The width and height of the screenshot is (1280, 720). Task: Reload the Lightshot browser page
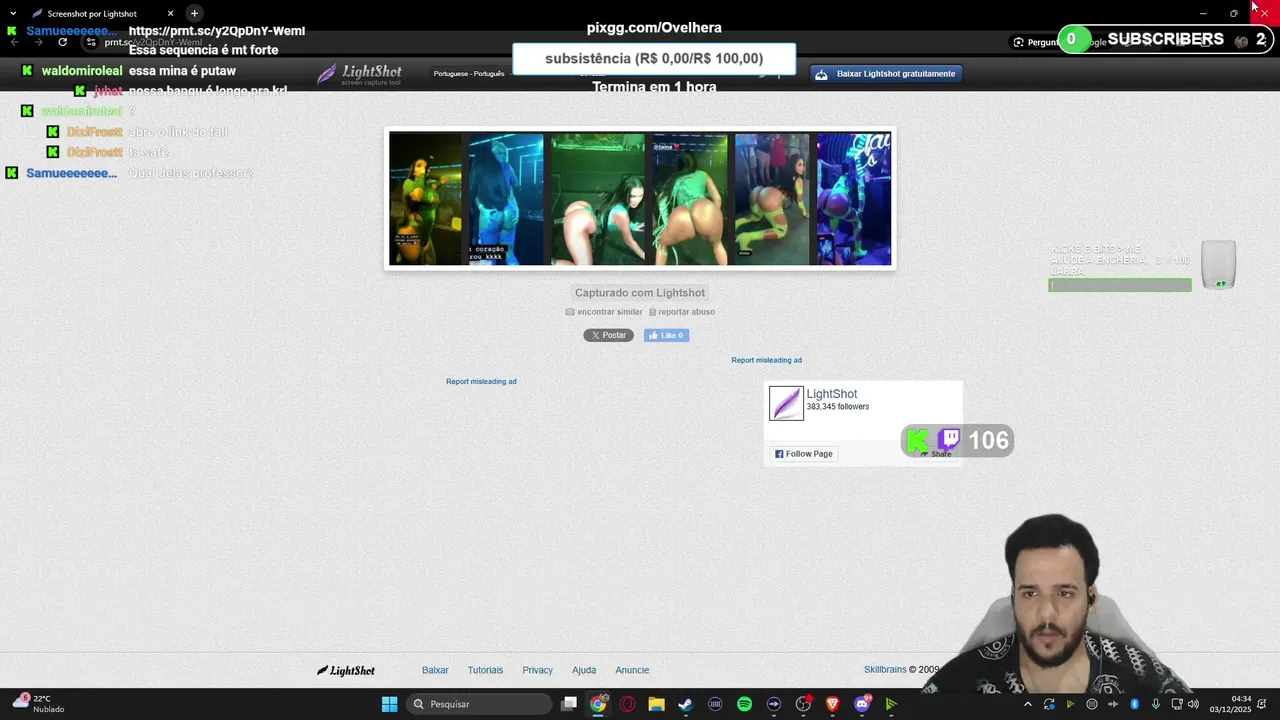[62, 42]
